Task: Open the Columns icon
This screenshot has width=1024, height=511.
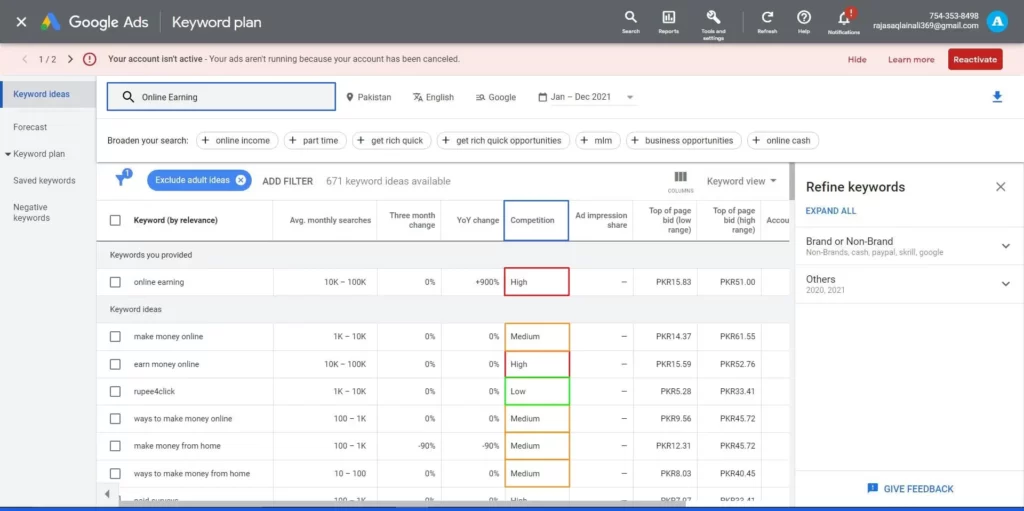Action: pos(680,181)
